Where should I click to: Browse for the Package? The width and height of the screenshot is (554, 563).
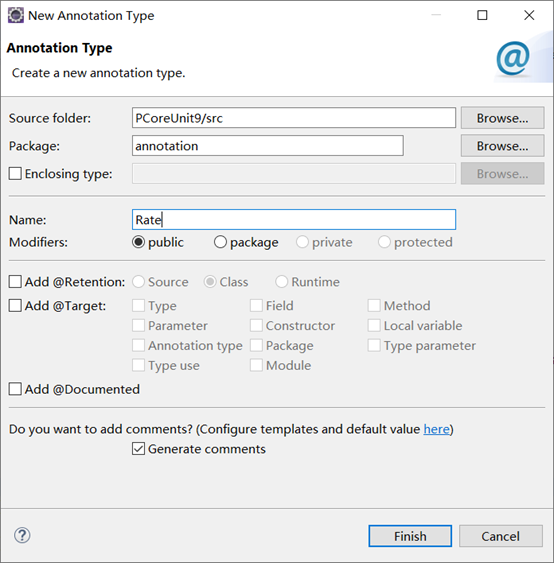pos(502,146)
